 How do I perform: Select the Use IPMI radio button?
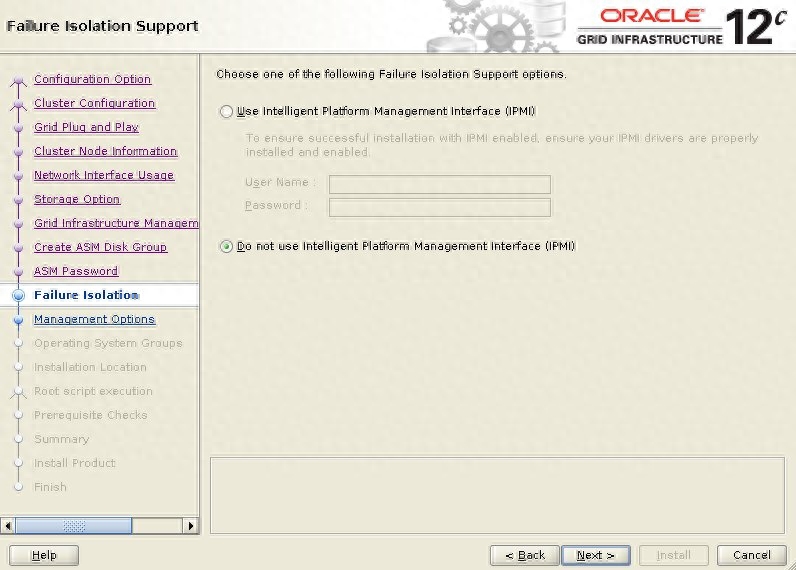[226, 112]
